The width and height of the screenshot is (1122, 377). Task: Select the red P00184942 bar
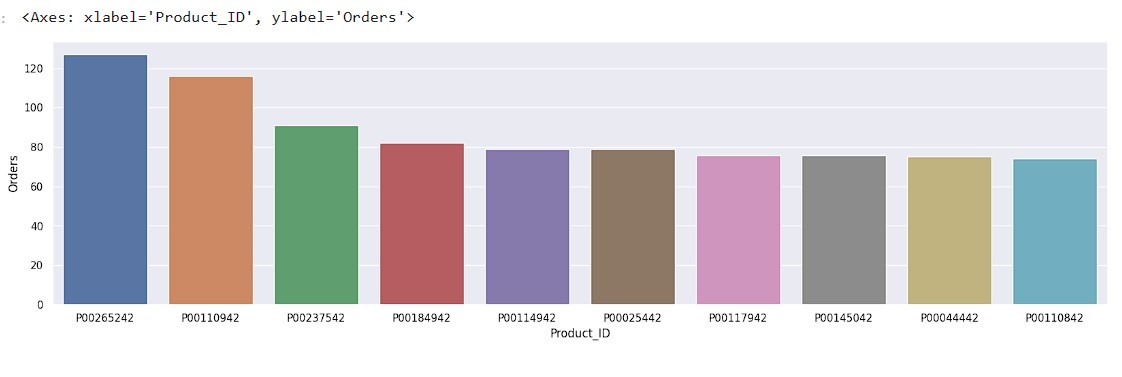click(x=422, y=224)
